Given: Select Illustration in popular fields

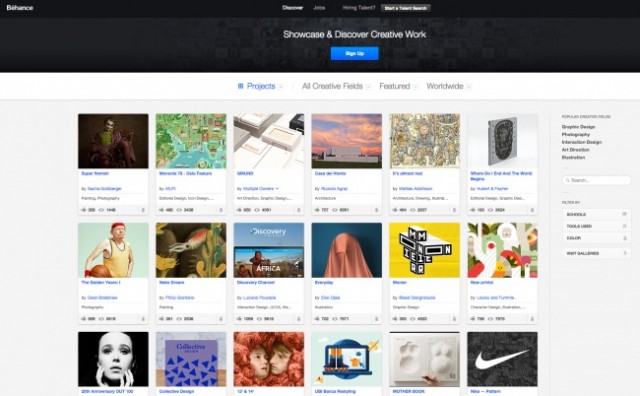Looking at the screenshot, I should pyautogui.click(x=573, y=157).
